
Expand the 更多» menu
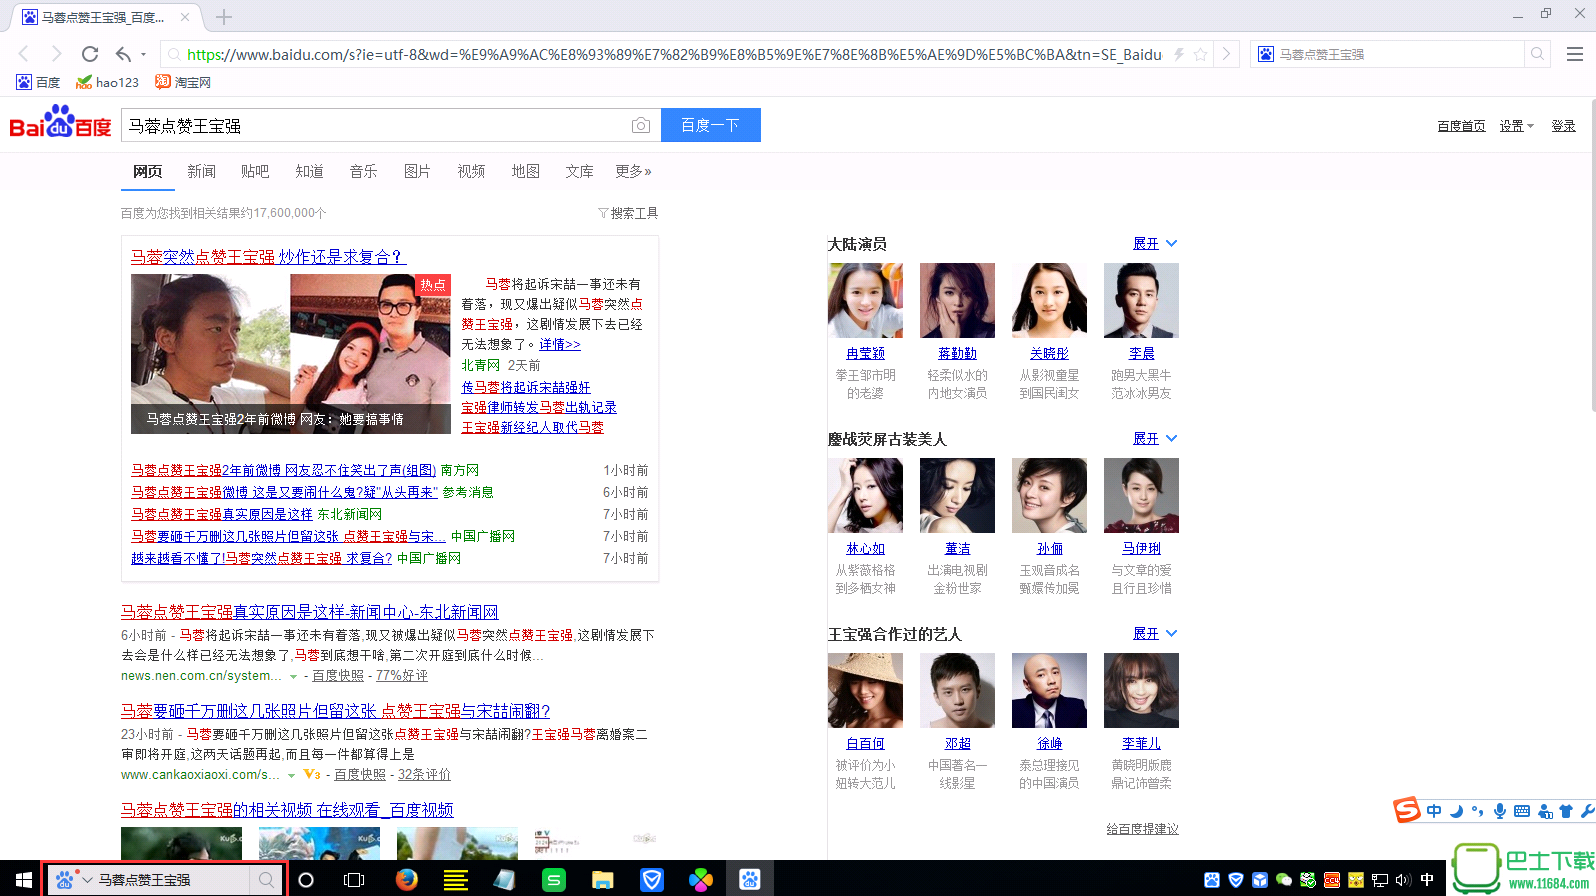point(633,172)
